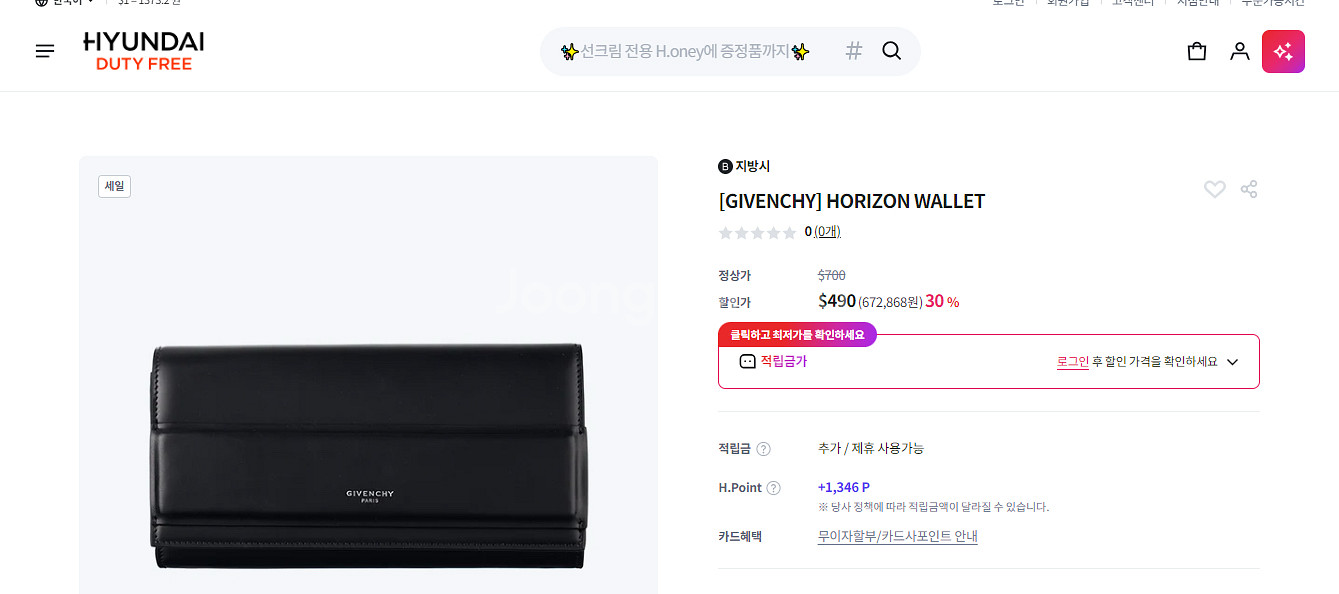Click the Hyundai Duty Free logo
Screen dimensions: 1339x594
pyautogui.click(x=144, y=51)
